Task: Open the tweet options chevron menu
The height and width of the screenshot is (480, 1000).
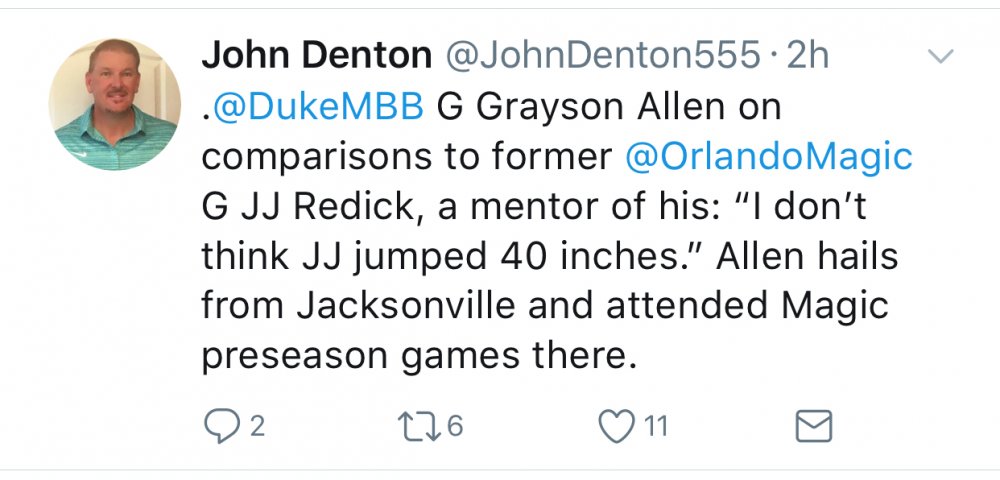Action: [x=941, y=59]
